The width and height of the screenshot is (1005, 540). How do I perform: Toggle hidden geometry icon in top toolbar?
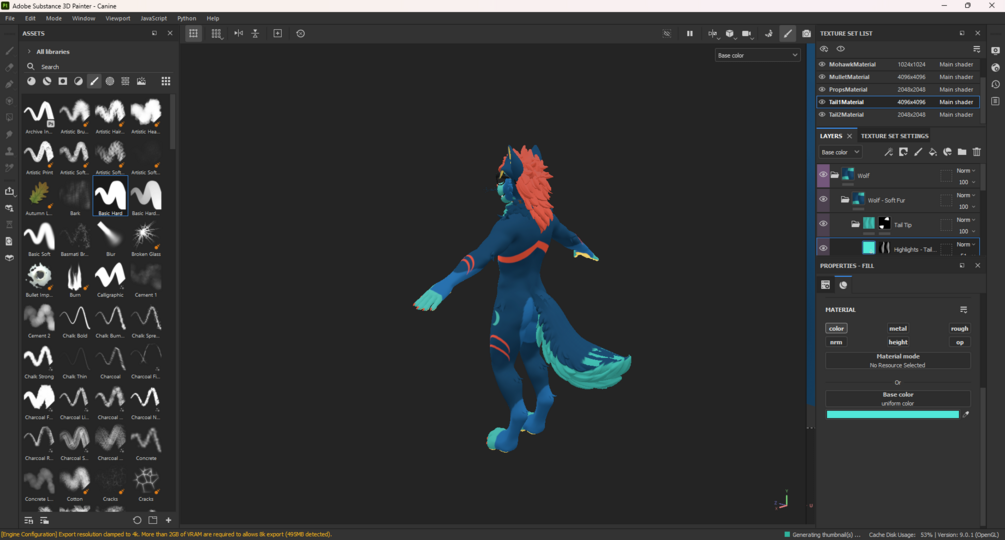pyautogui.click(x=667, y=33)
